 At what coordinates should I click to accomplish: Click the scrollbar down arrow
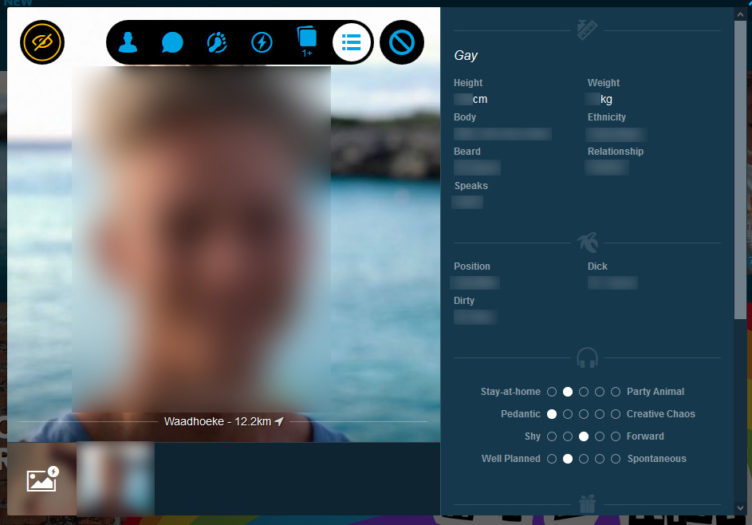tap(740, 508)
